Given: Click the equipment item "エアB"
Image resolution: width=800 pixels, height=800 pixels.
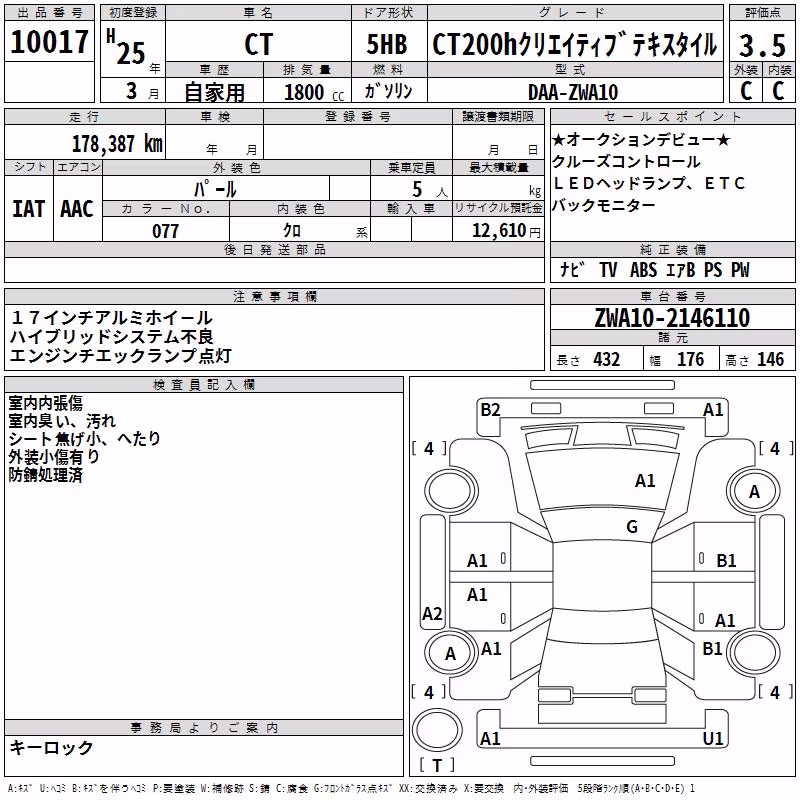Looking at the screenshot, I should click(681, 269).
